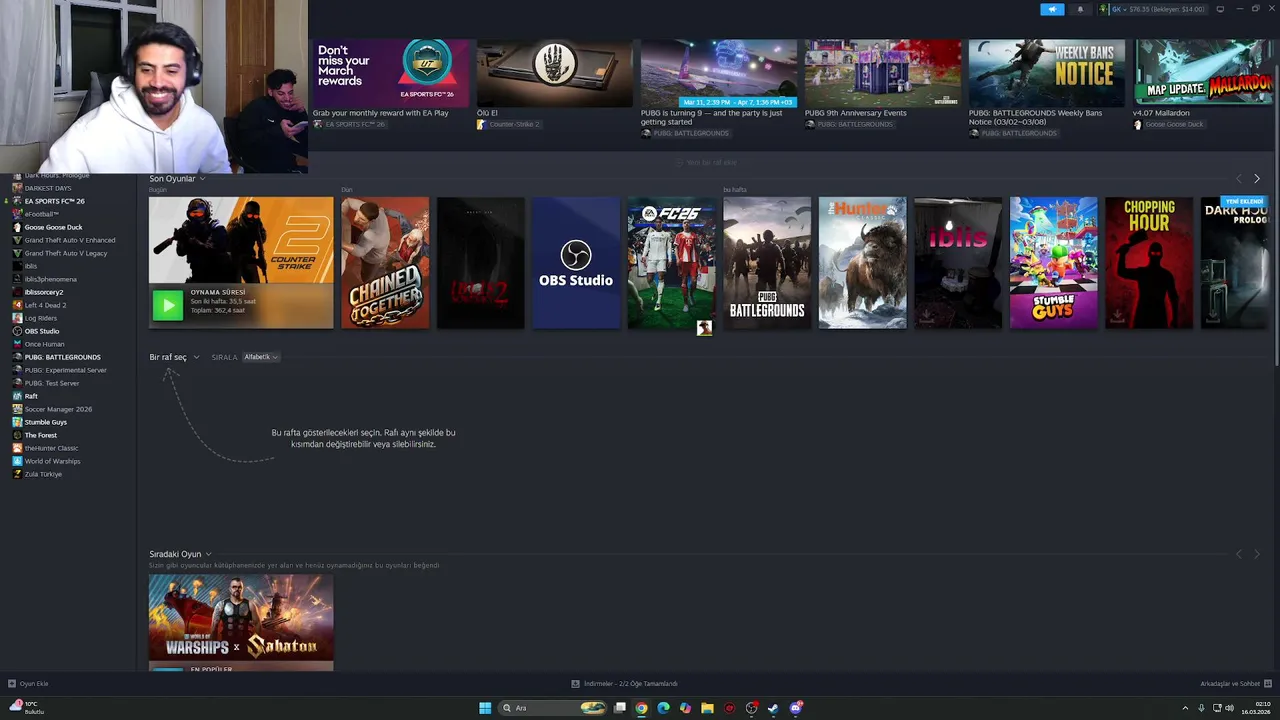
Task: Open the PUBG Battlegrounds cover tile
Action: tap(767, 263)
